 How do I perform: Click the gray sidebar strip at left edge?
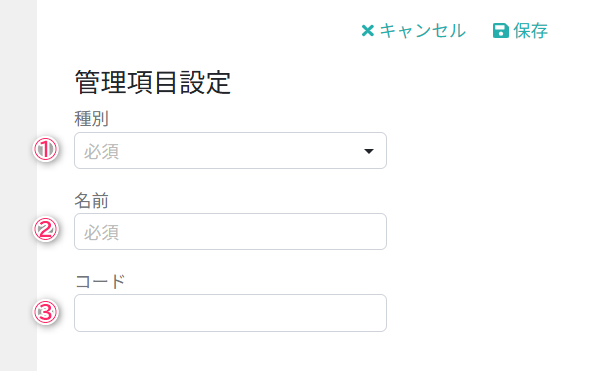(x=18, y=186)
